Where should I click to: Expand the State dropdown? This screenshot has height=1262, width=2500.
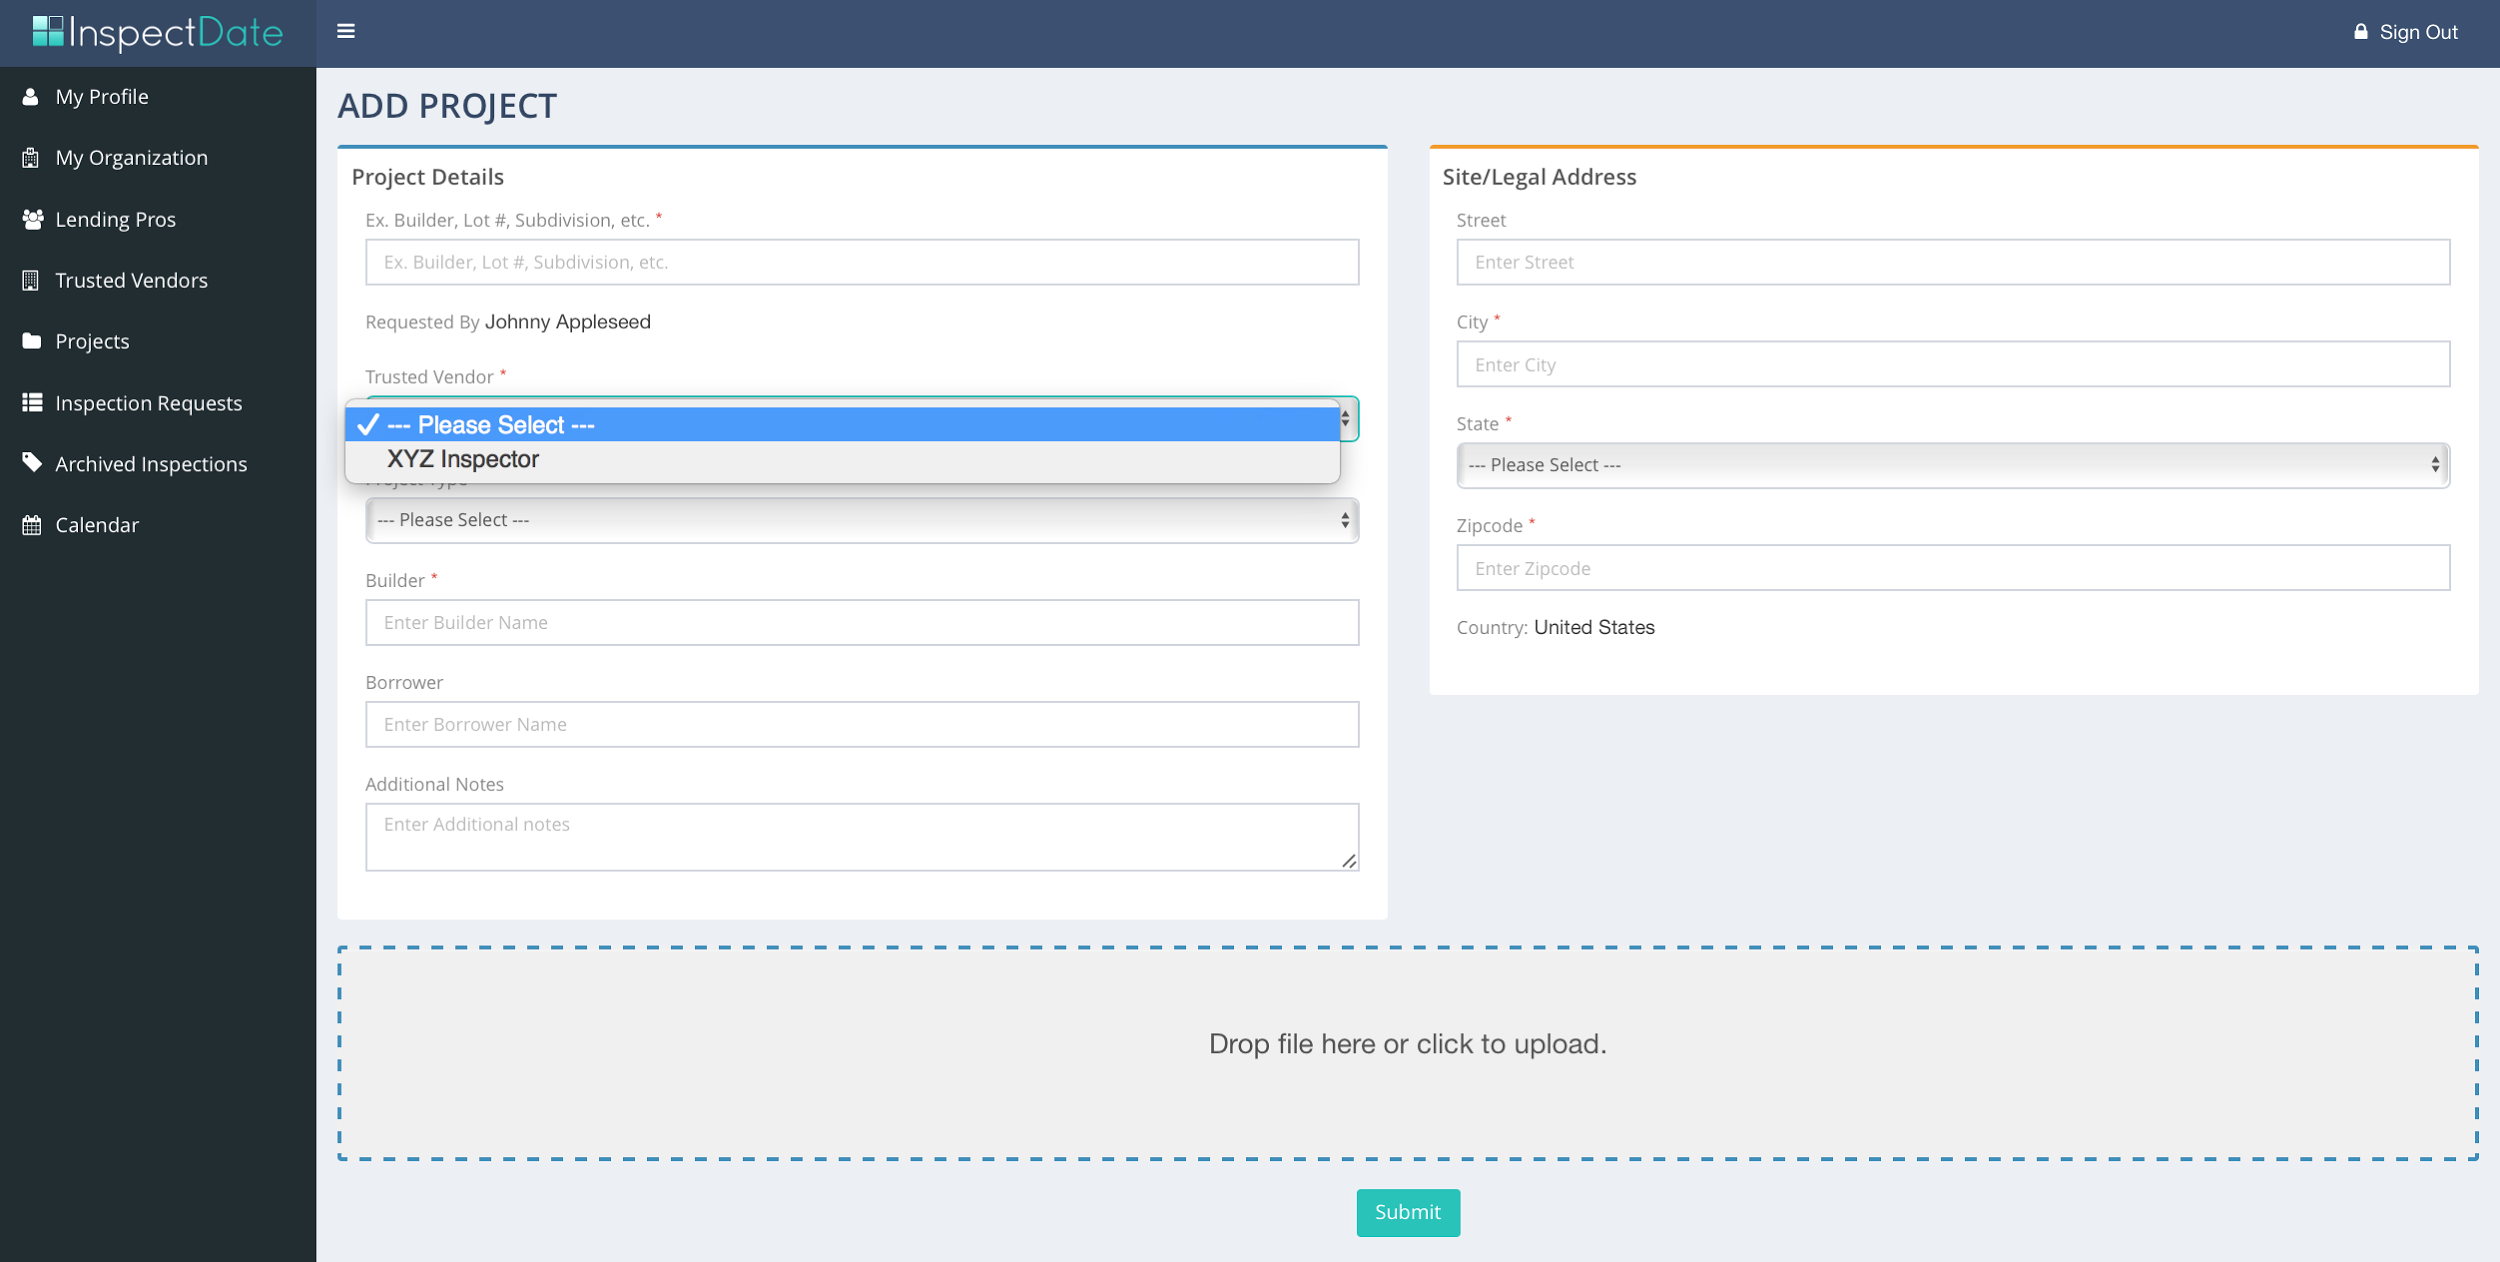point(1952,465)
